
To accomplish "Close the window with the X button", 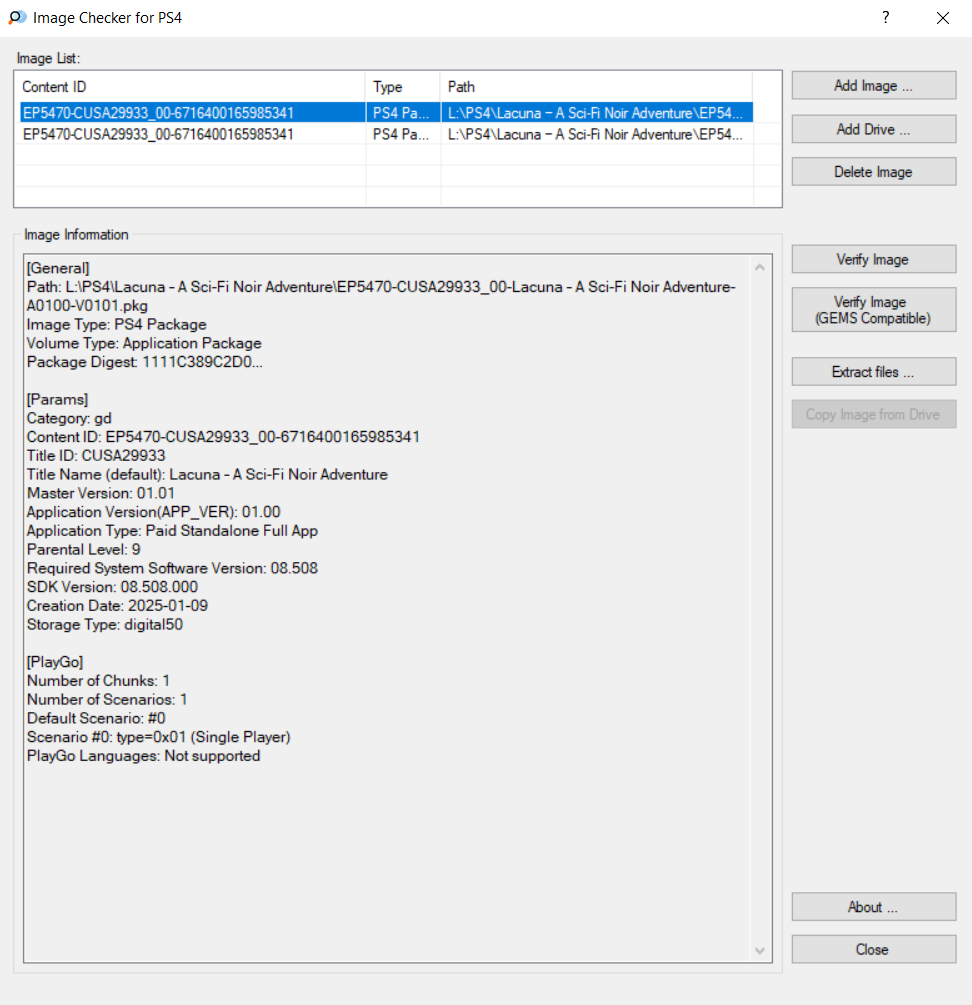I will [943, 17].
